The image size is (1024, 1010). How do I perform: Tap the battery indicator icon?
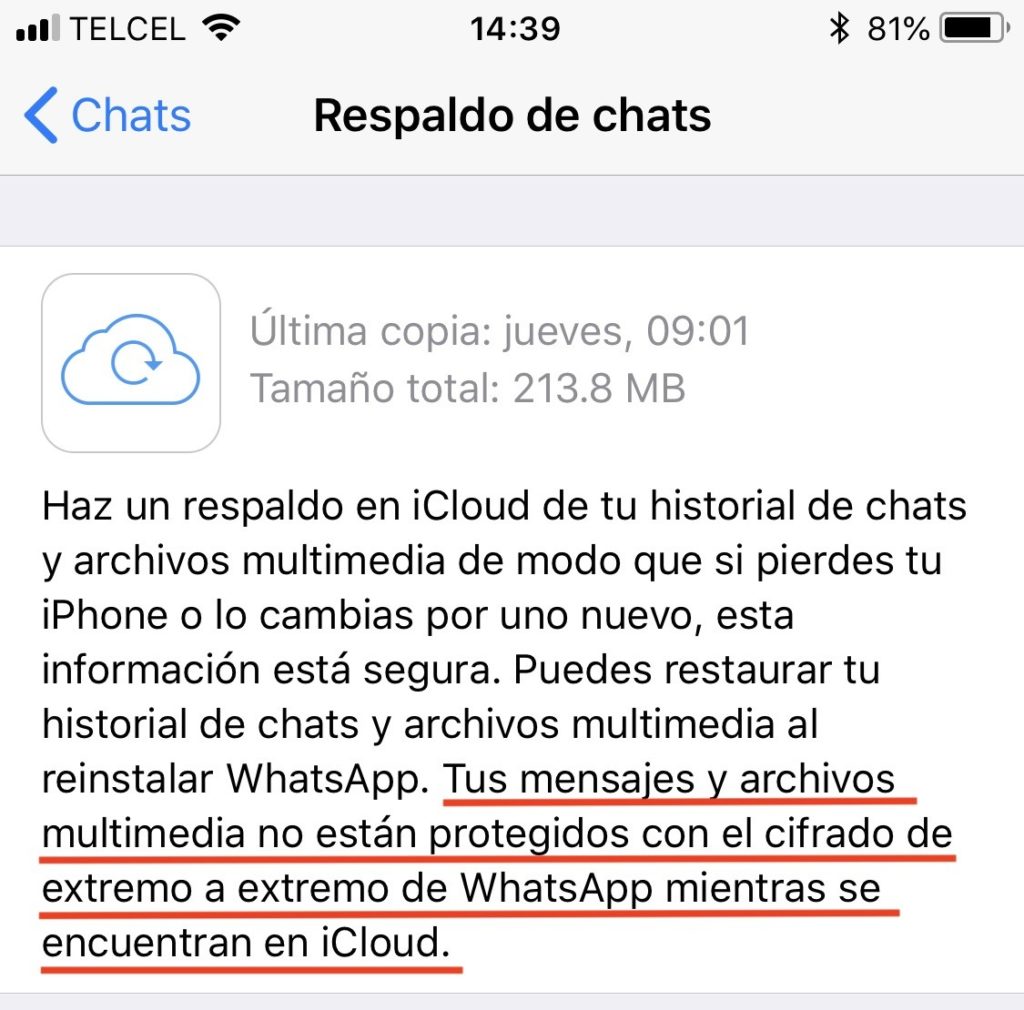click(x=974, y=28)
